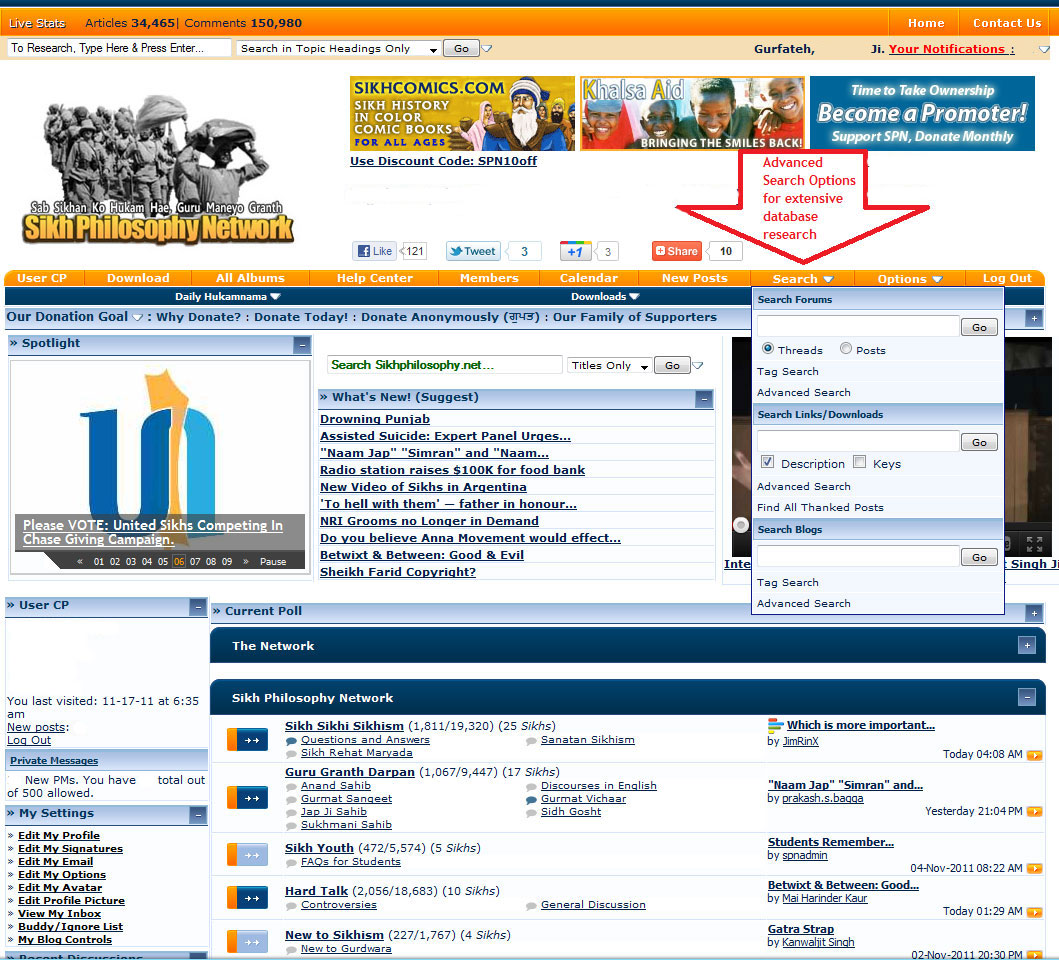
Task: Collapse the What's New panel
Action: [704, 399]
